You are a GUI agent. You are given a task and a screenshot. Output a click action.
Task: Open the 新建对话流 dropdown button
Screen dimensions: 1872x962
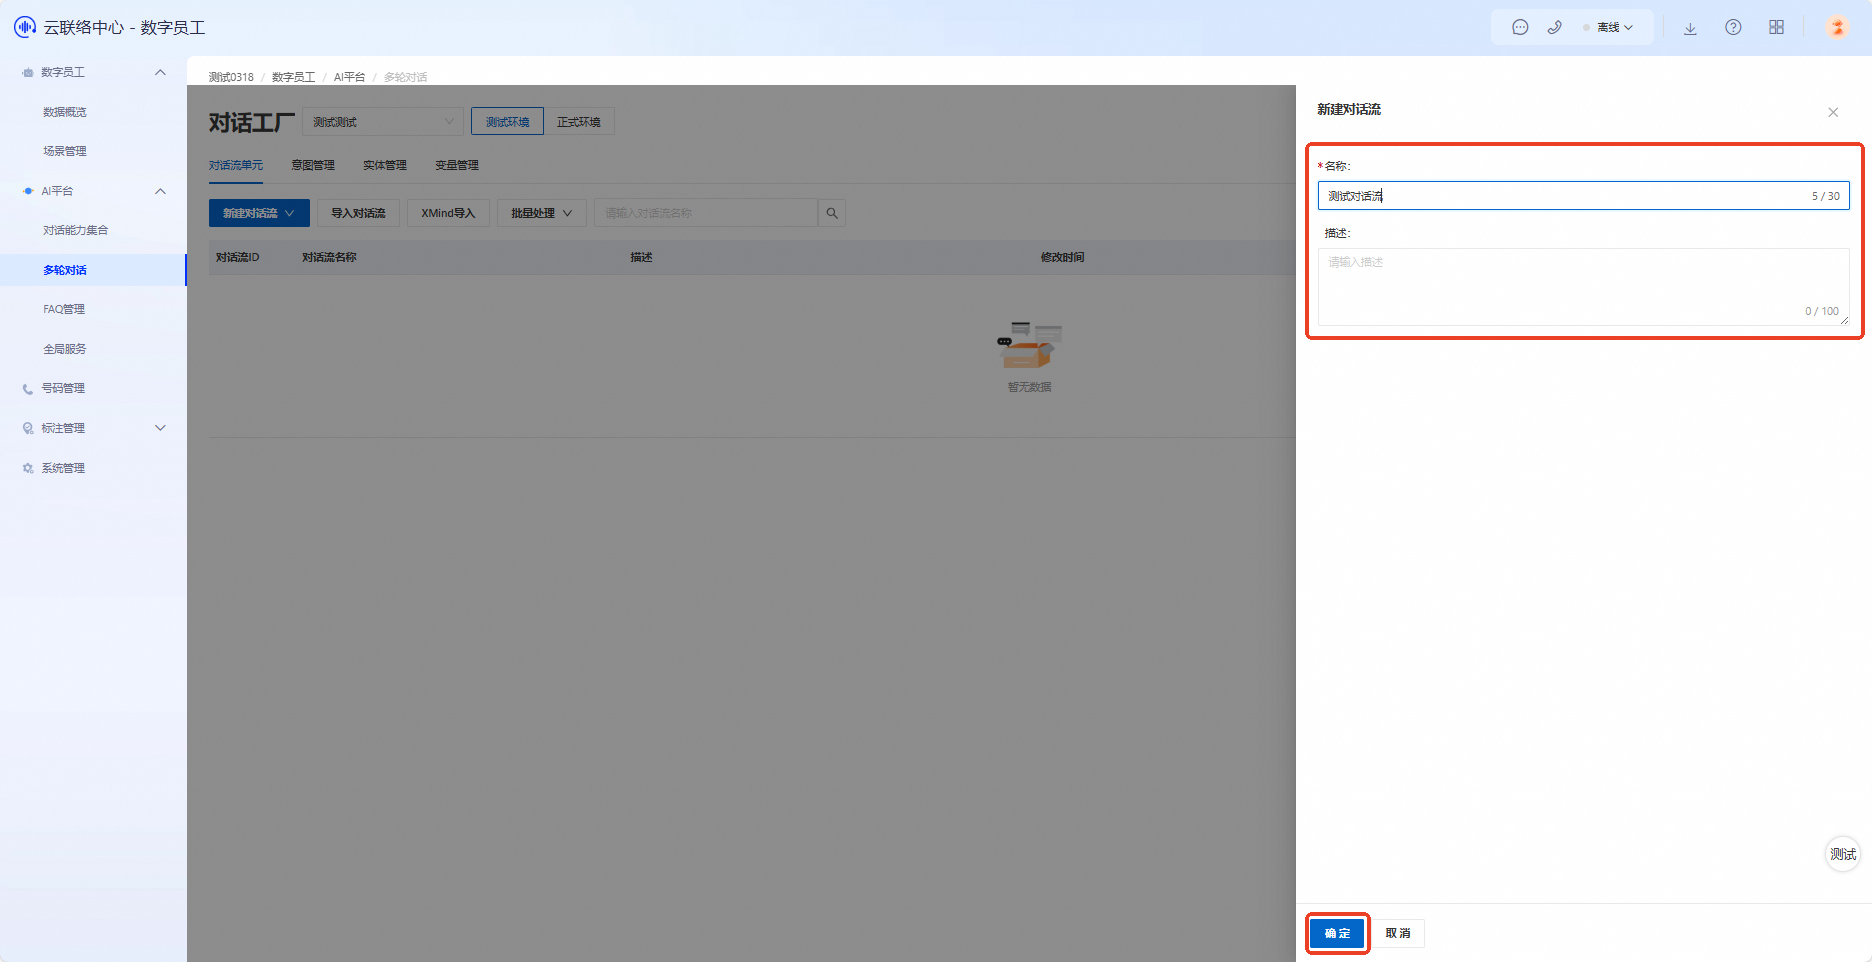pos(259,213)
